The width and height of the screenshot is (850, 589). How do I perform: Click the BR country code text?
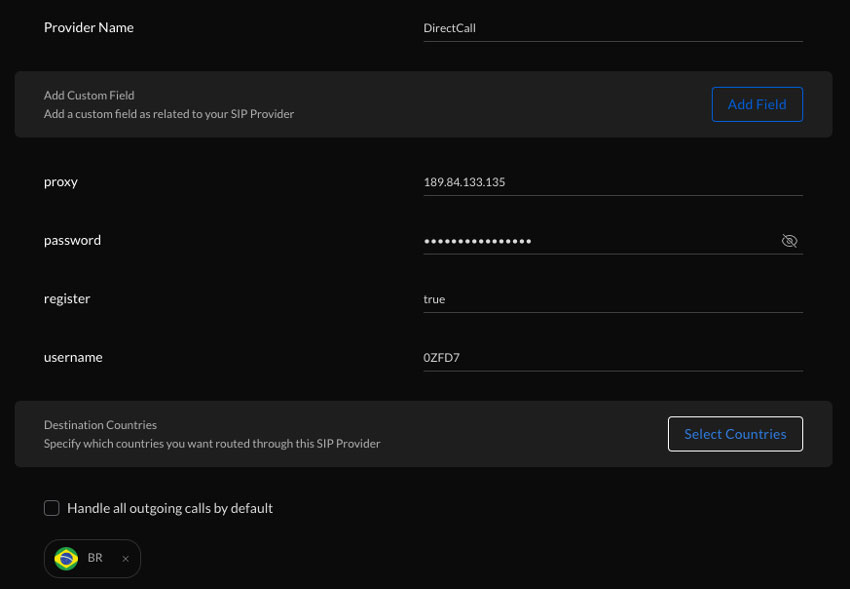click(x=95, y=558)
